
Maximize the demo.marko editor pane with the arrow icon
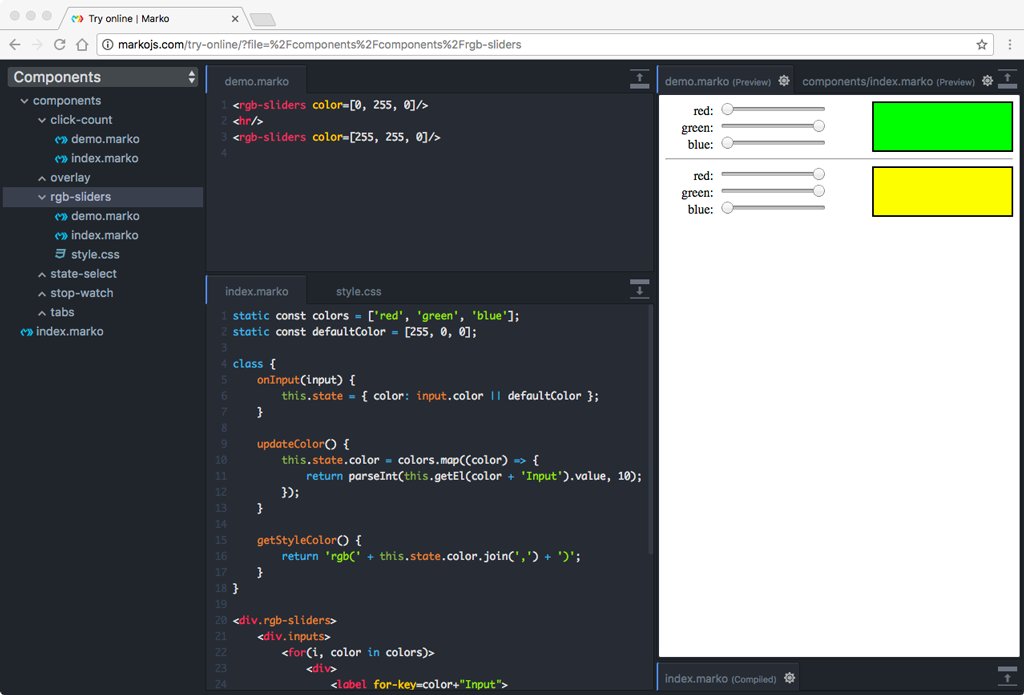point(639,78)
